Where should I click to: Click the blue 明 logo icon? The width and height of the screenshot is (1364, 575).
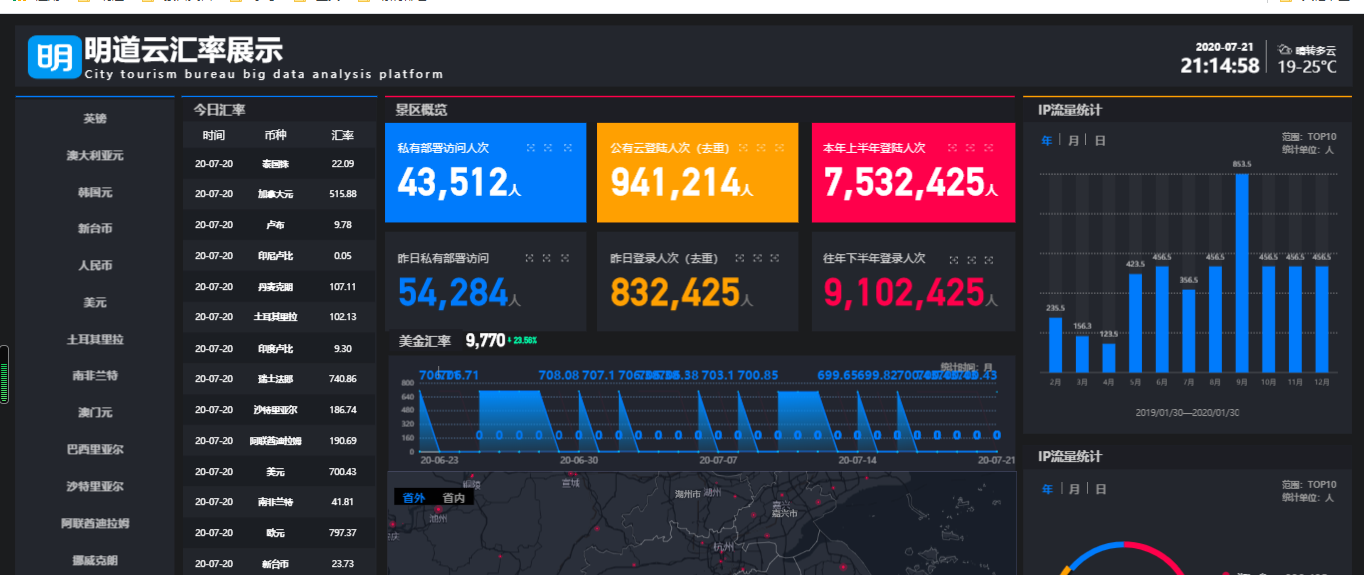[53, 56]
